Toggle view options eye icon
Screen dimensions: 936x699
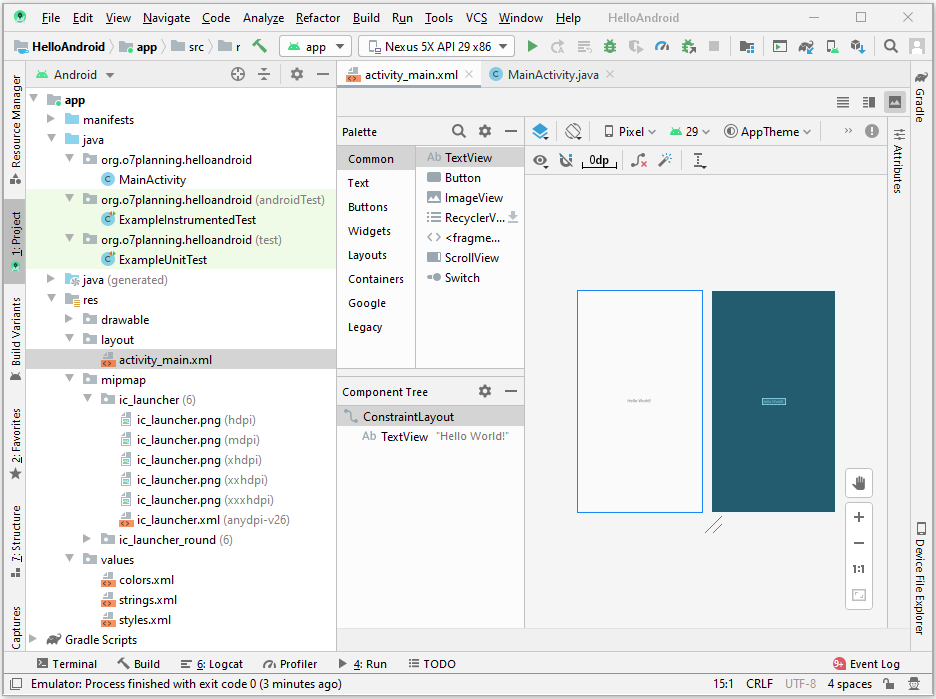tap(540, 161)
